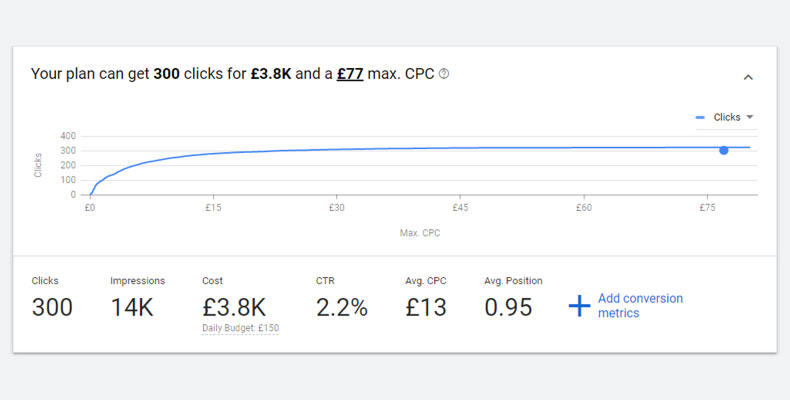Click the Add conversion metrics link

pyautogui.click(x=640, y=306)
